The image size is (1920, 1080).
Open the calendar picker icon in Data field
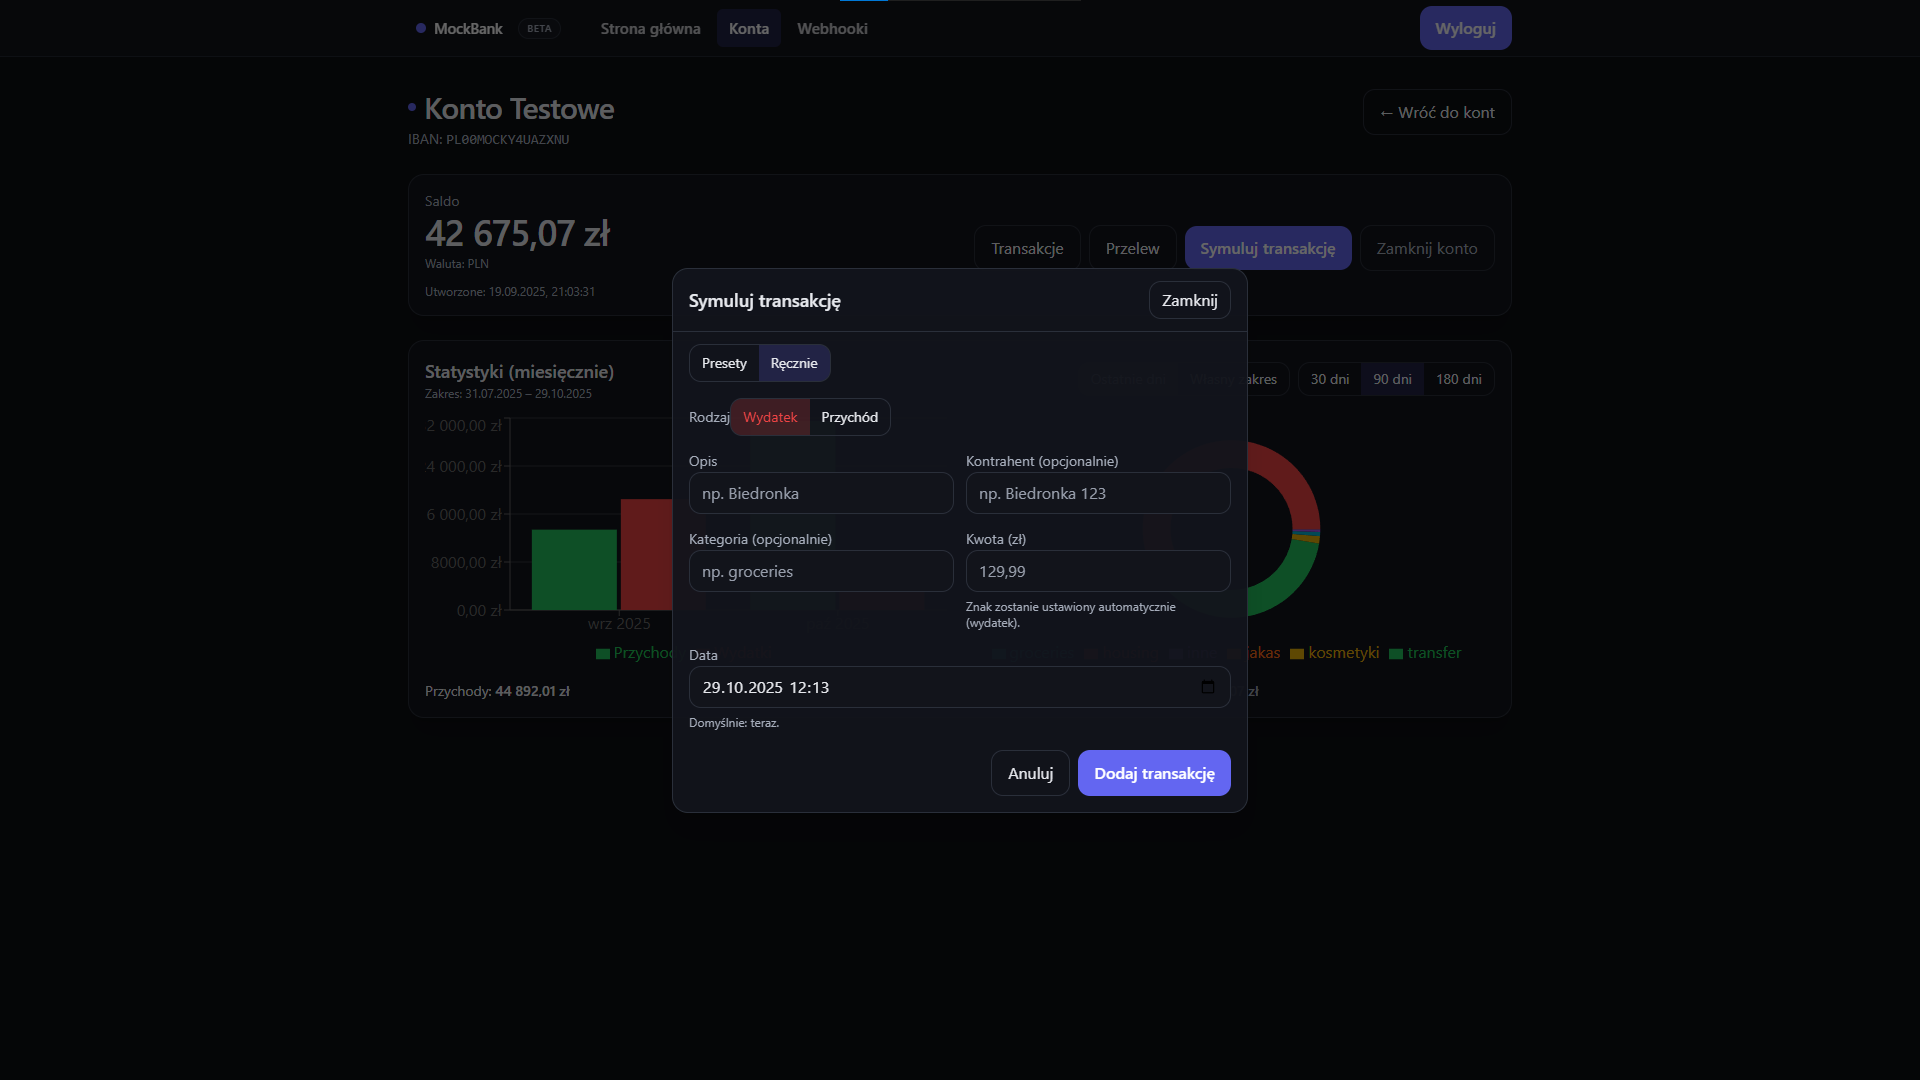[x=1207, y=687]
